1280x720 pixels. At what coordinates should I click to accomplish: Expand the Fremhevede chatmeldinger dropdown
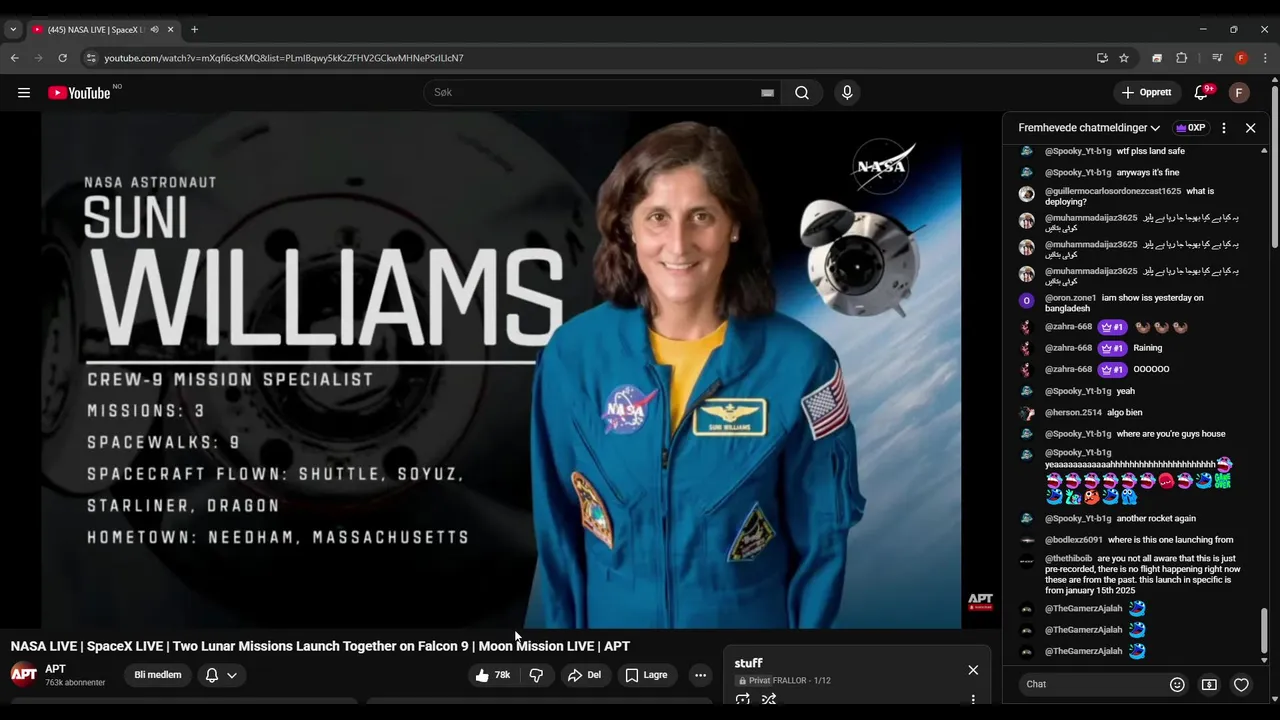(x=1089, y=128)
